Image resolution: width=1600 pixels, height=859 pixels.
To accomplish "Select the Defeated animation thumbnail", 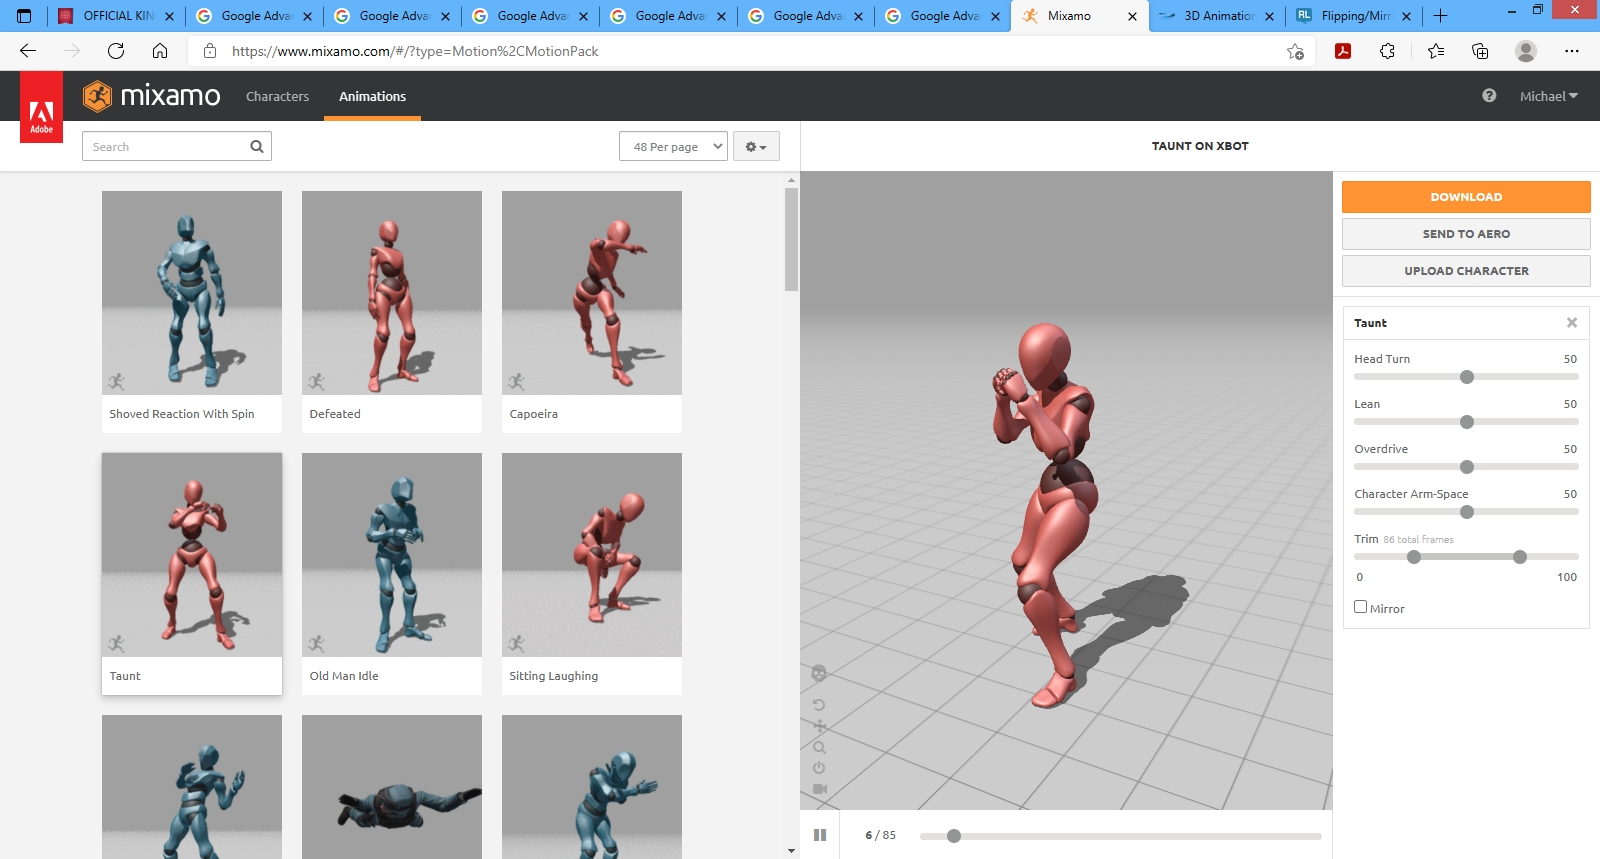I will 392,312.
